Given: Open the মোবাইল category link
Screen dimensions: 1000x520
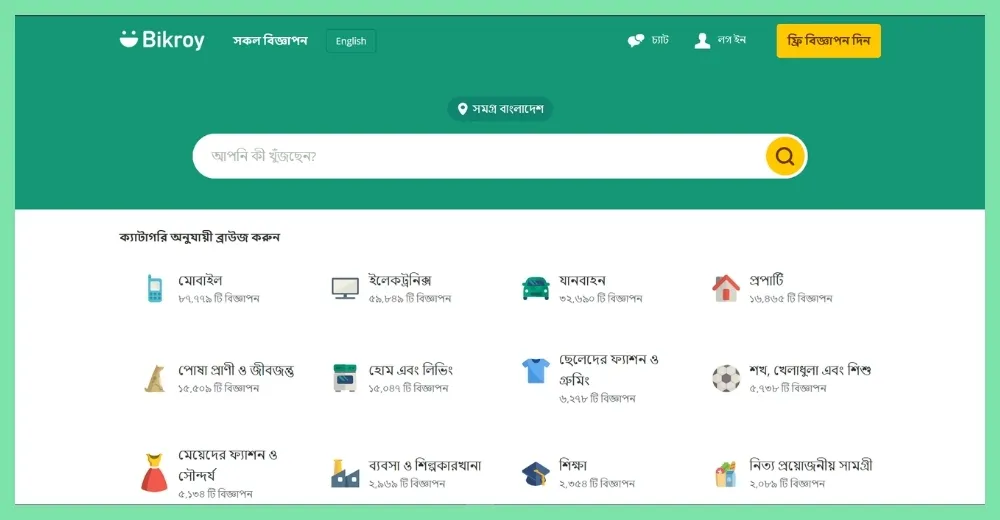Looking at the screenshot, I should (200, 280).
